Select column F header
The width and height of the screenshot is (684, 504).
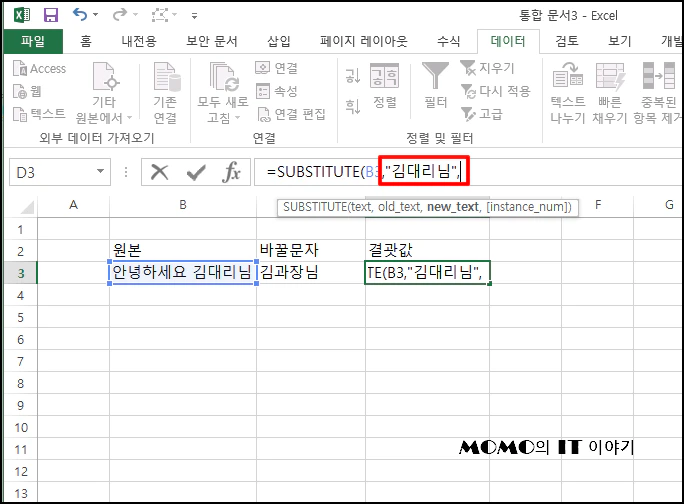click(x=598, y=205)
